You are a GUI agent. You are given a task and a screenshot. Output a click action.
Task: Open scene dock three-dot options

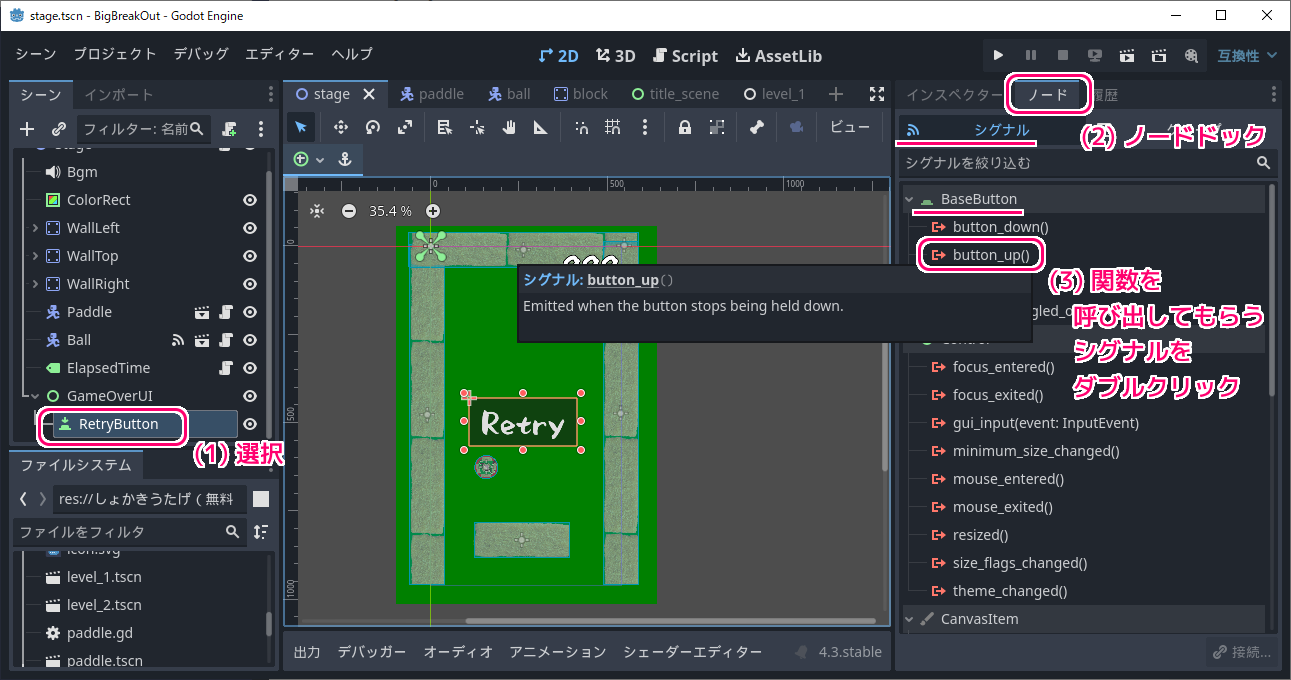261,129
